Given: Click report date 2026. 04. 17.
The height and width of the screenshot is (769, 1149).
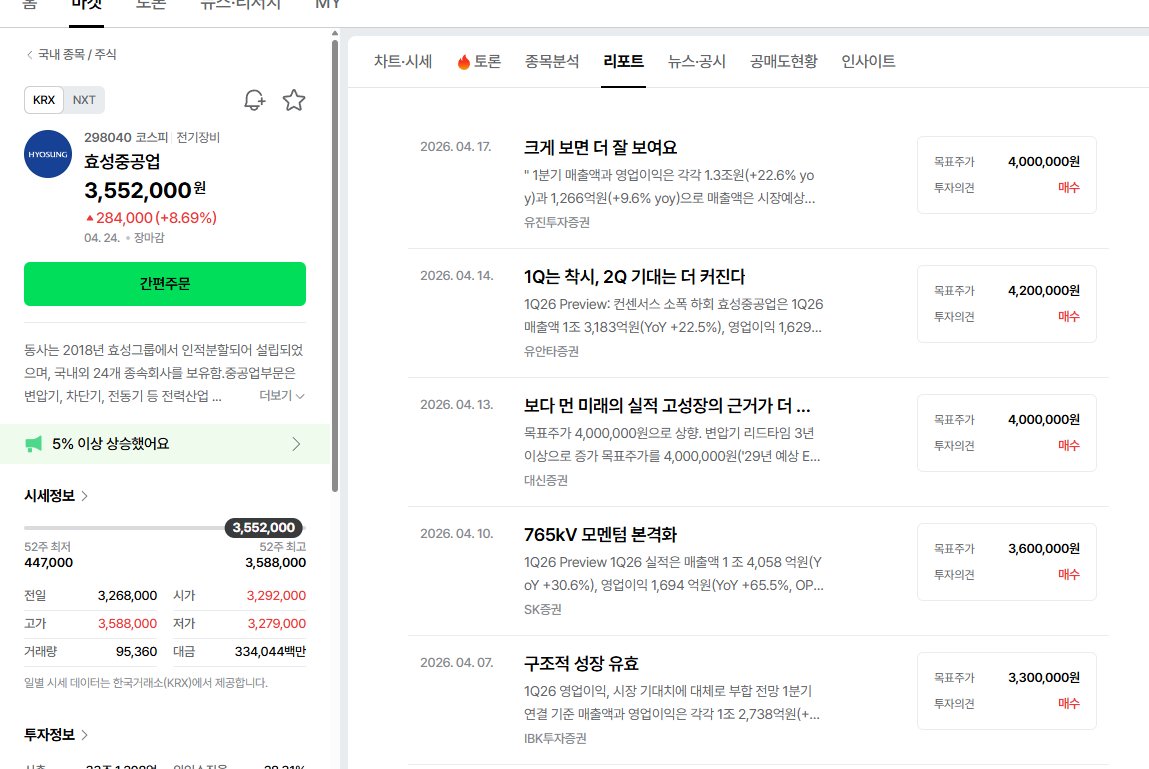Looking at the screenshot, I should click(x=456, y=147).
